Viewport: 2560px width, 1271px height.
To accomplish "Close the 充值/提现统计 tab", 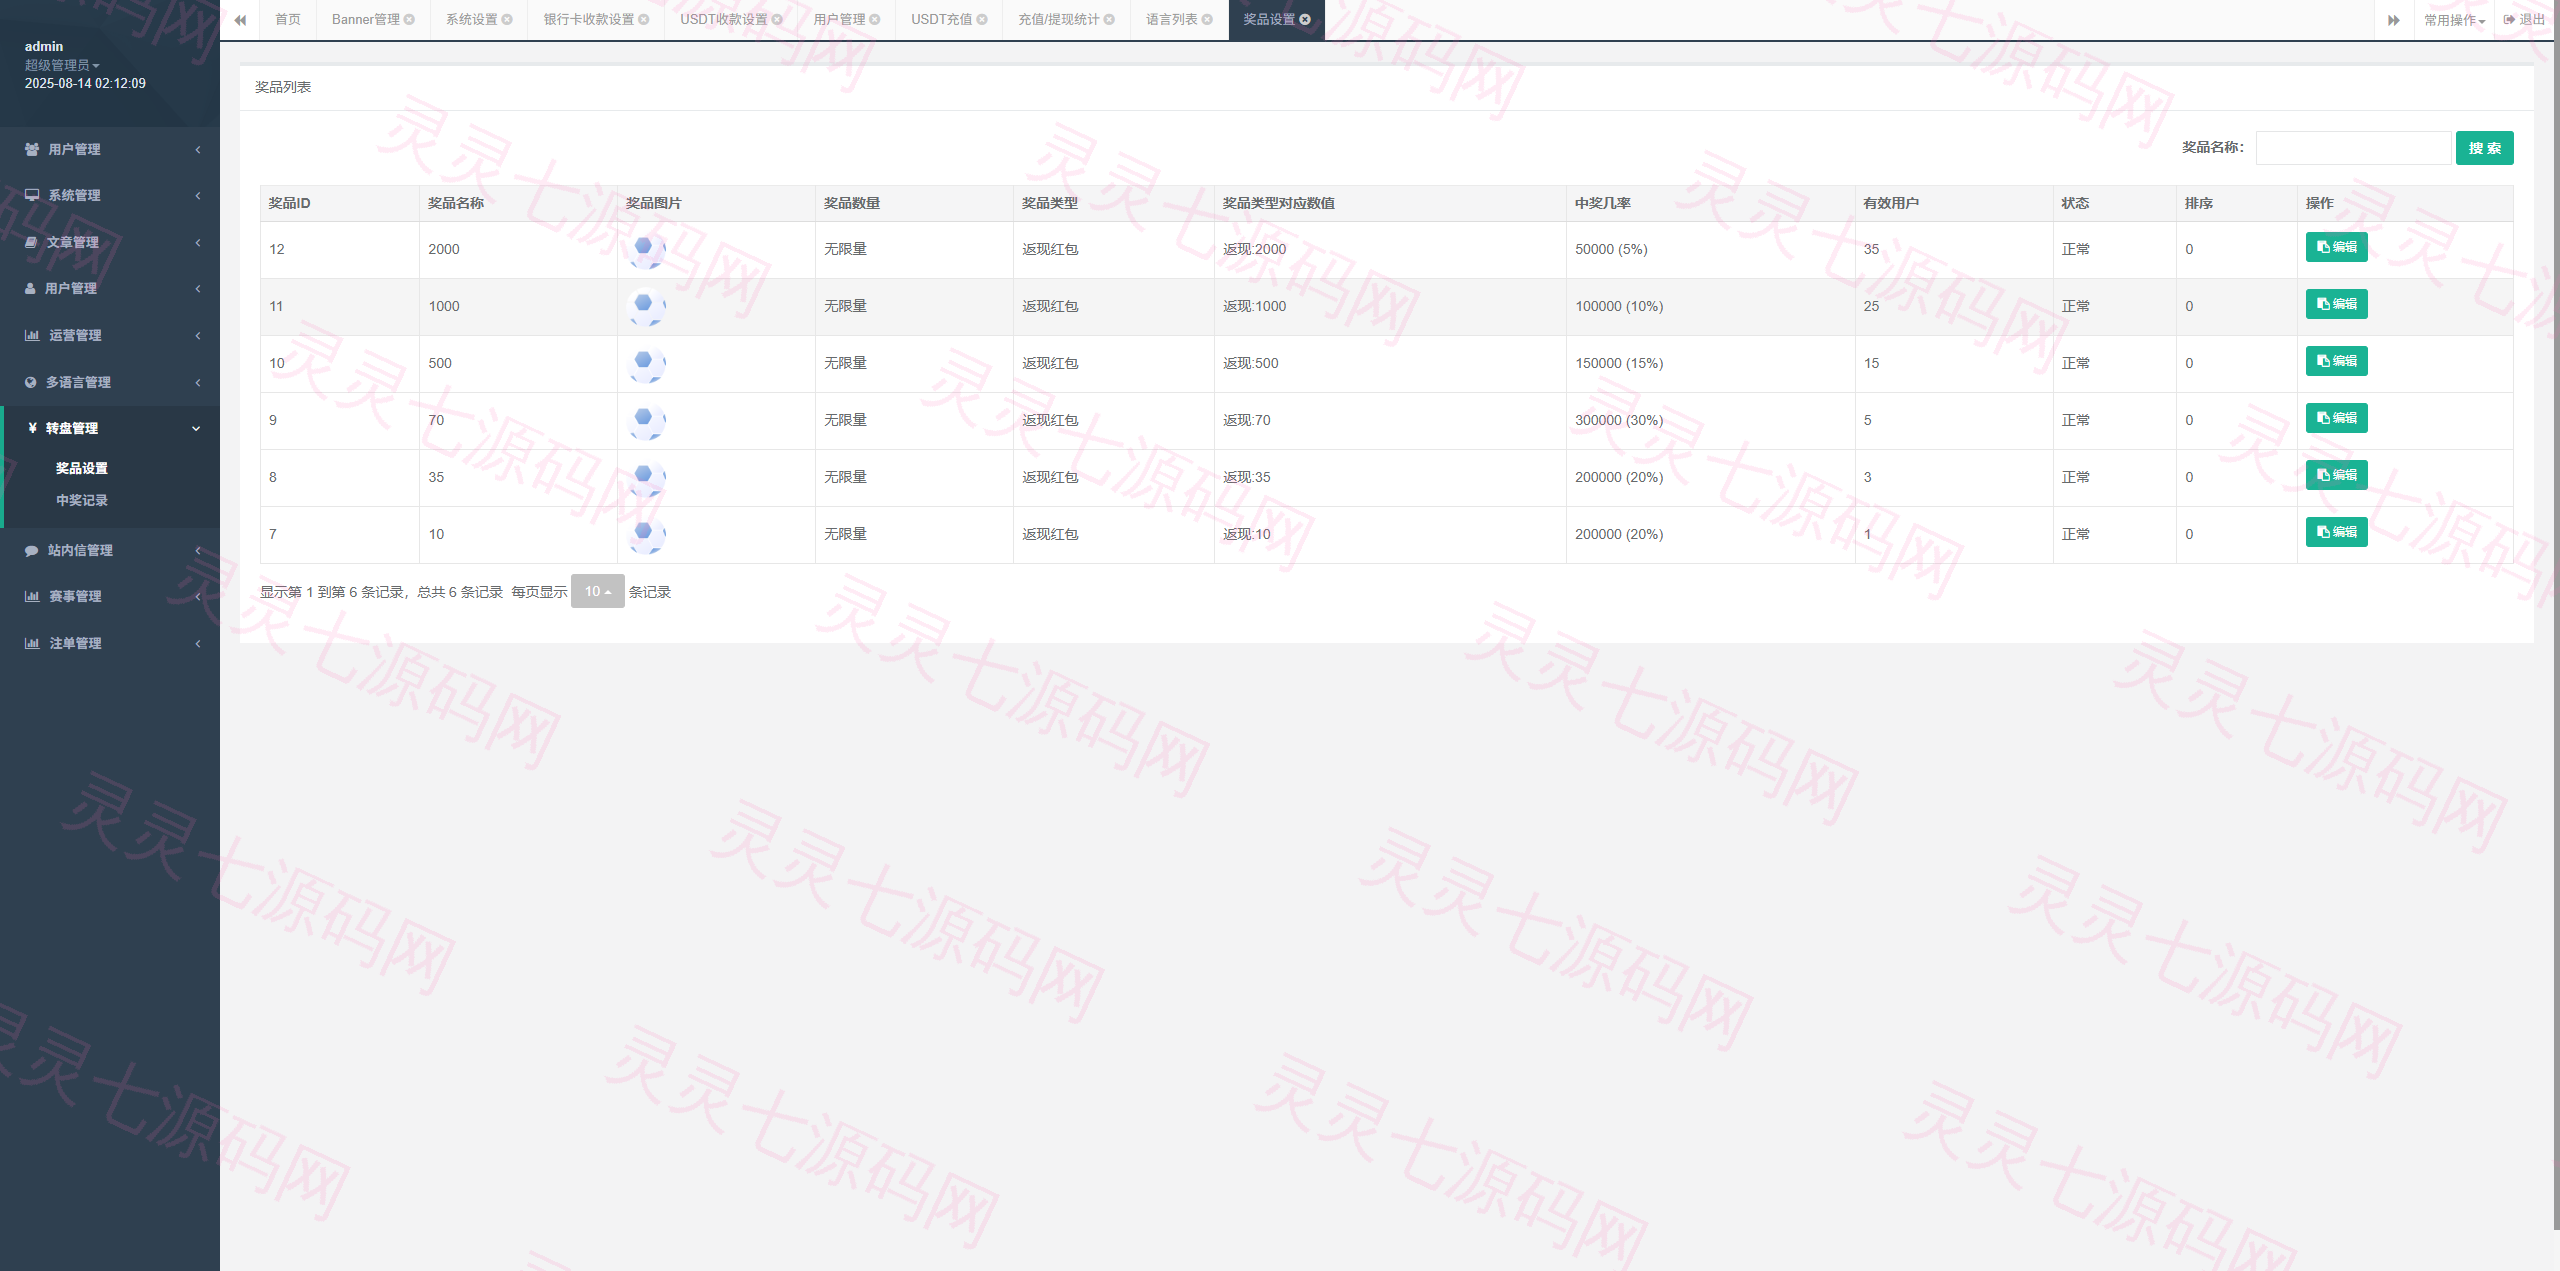I will (1109, 20).
